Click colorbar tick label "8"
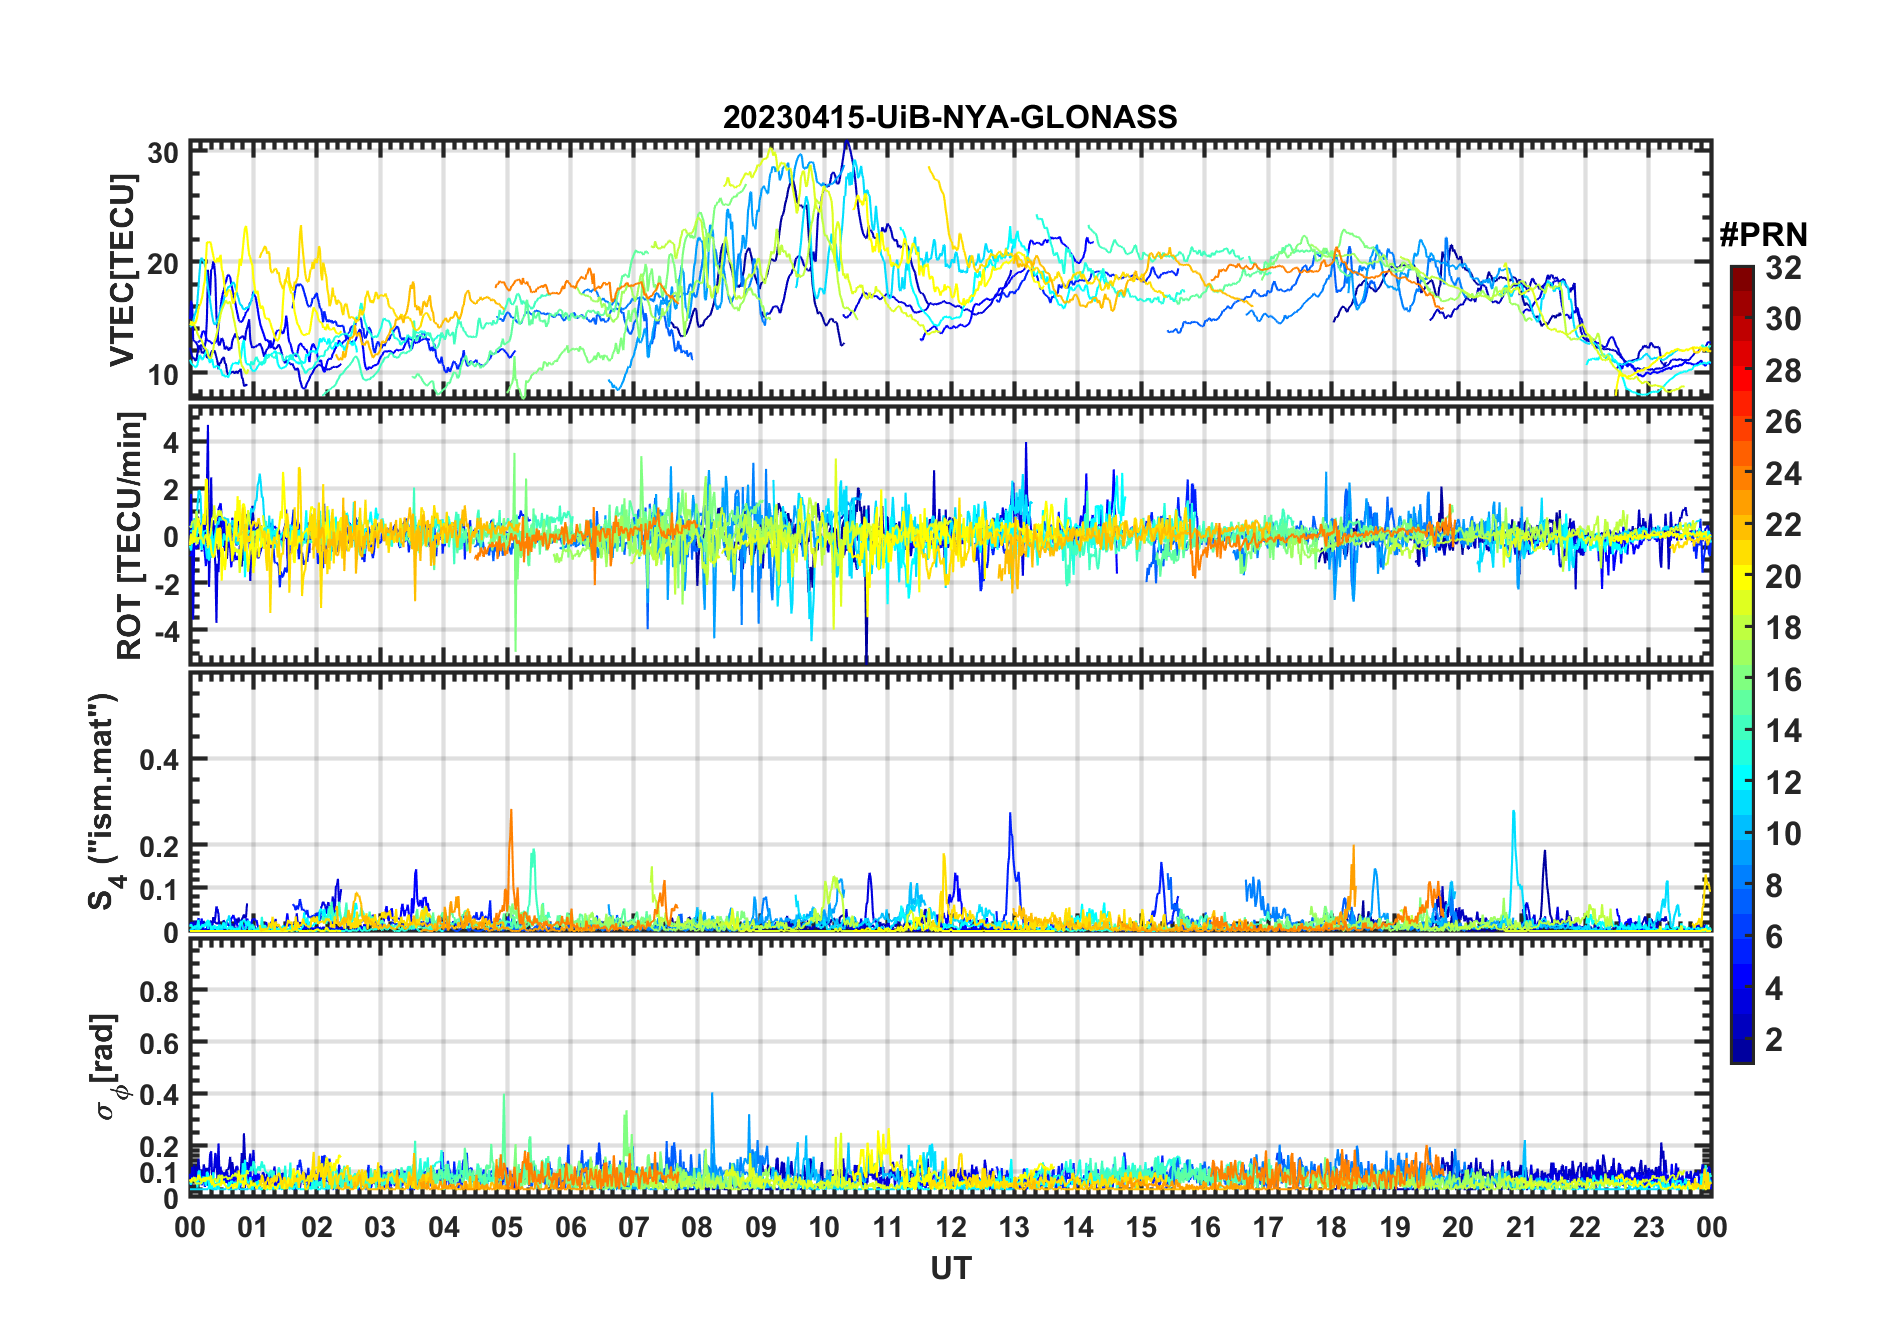 click(1774, 886)
